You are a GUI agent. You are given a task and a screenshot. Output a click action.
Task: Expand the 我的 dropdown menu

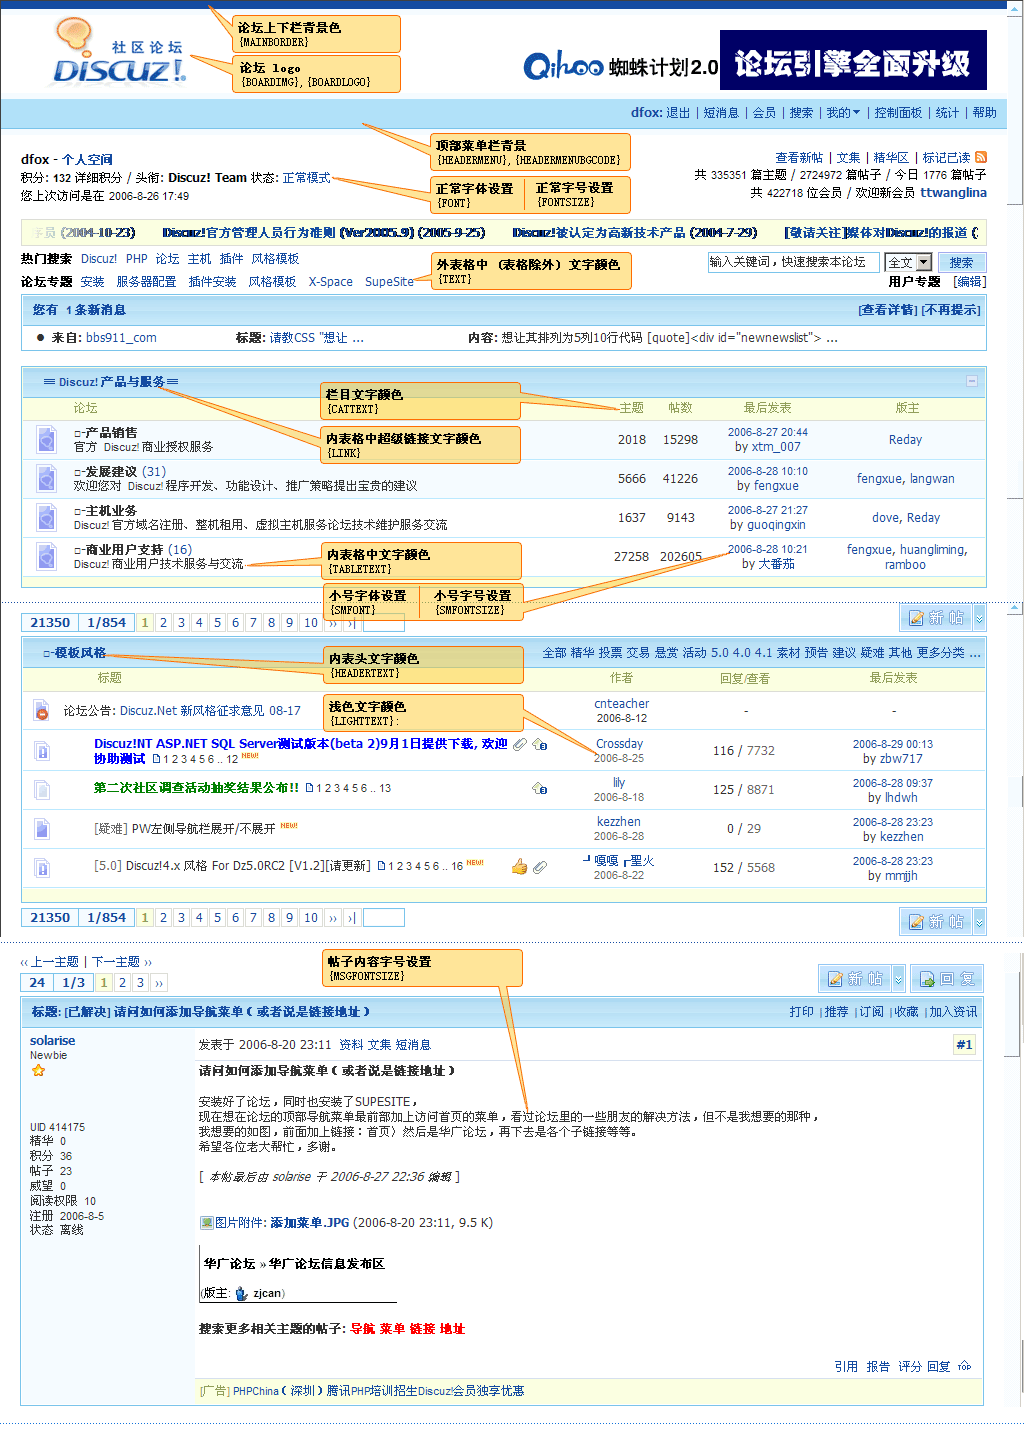pyautogui.click(x=843, y=113)
